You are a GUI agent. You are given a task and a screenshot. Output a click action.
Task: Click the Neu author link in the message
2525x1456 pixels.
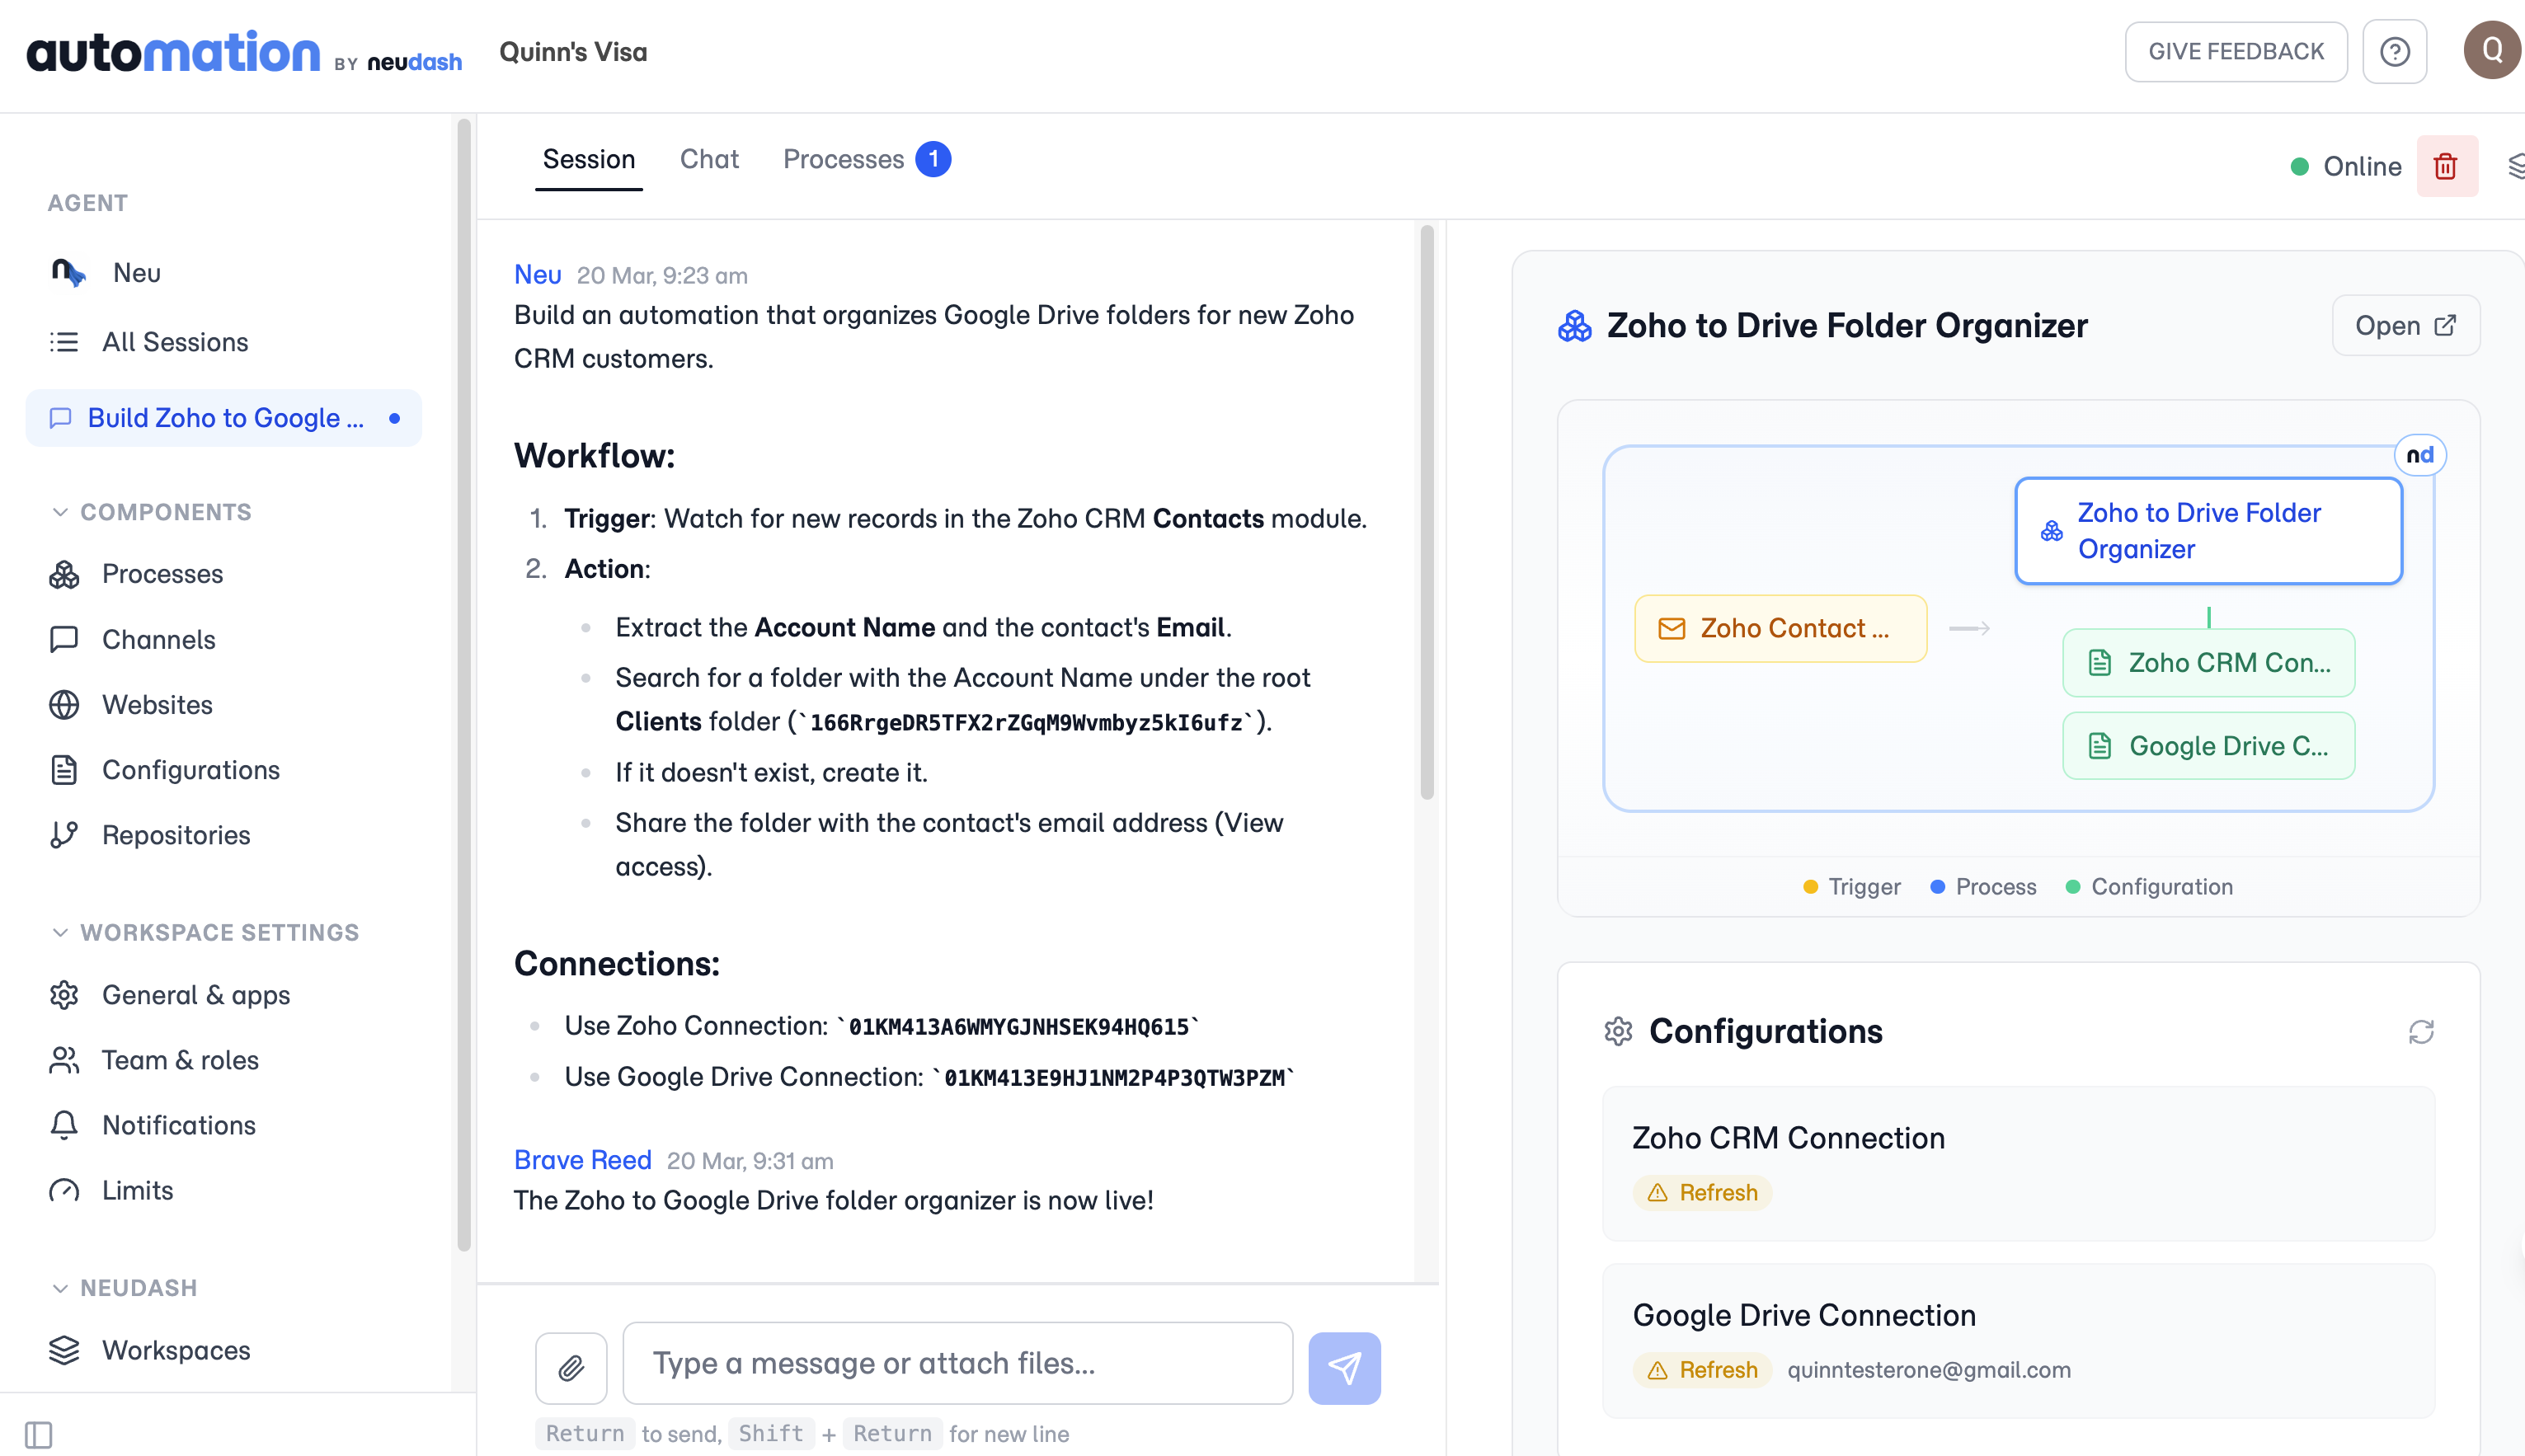pyautogui.click(x=538, y=274)
